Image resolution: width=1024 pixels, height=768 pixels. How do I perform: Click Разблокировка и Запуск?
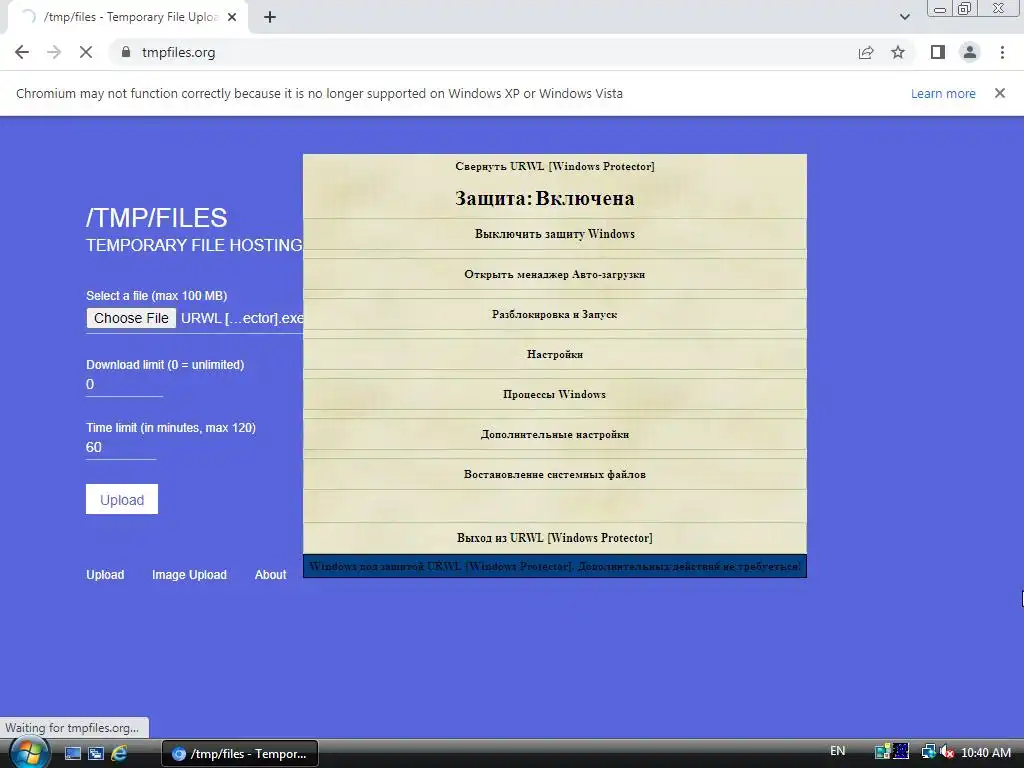[x=554, y=314]
